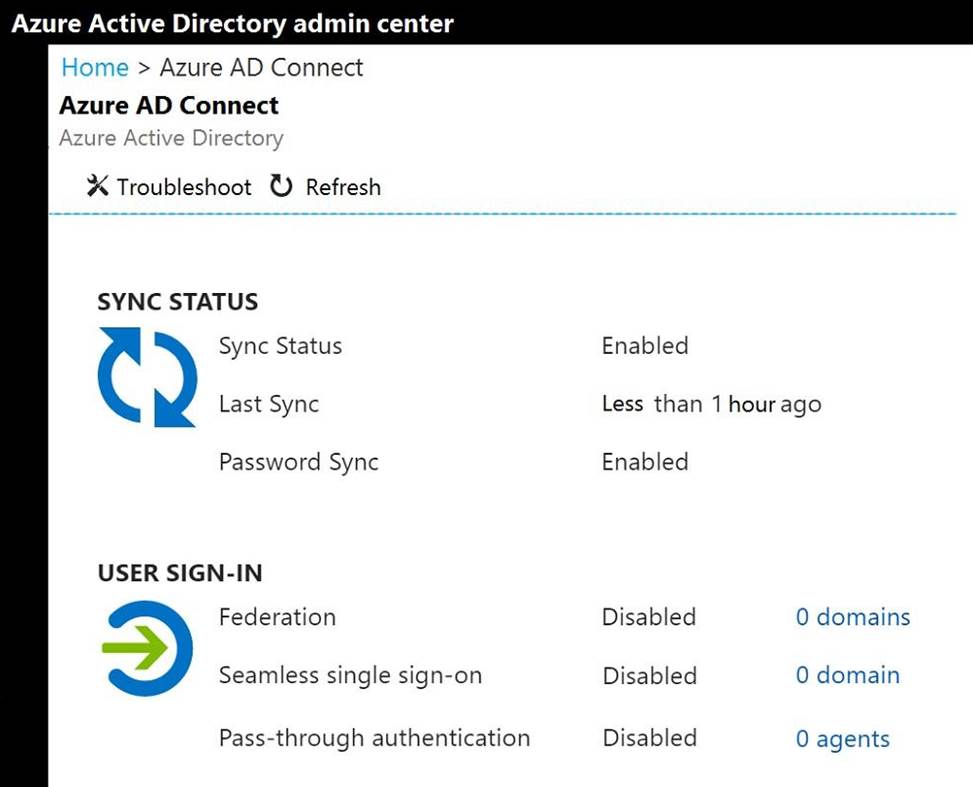Viewport: 973px width, 787px height.
Task: Select the Password Sync label
Action: [298, 462]
